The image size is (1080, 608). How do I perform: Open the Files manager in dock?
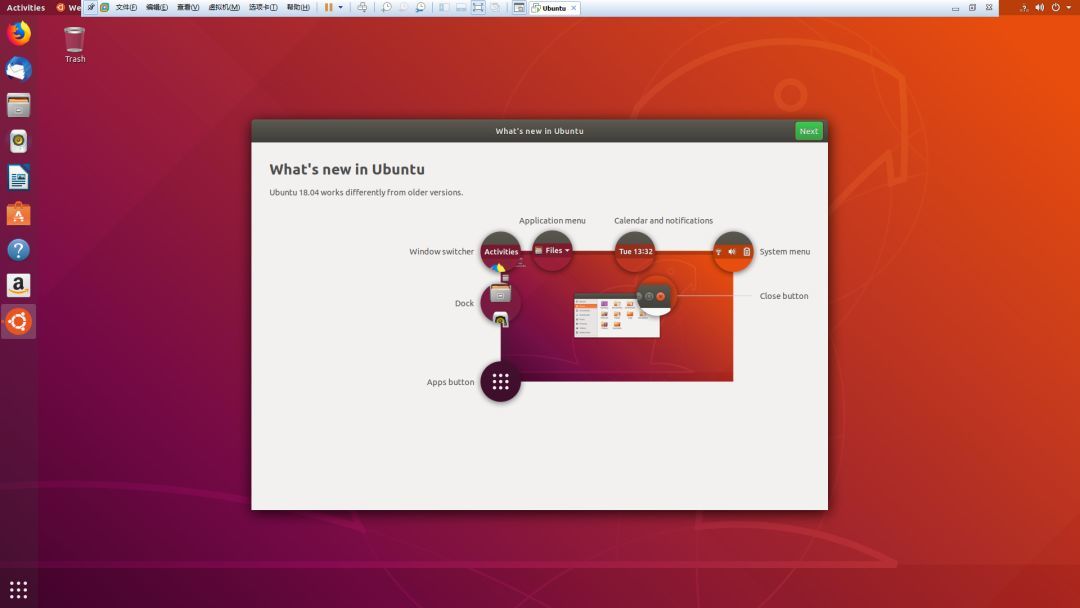(18, 106)
